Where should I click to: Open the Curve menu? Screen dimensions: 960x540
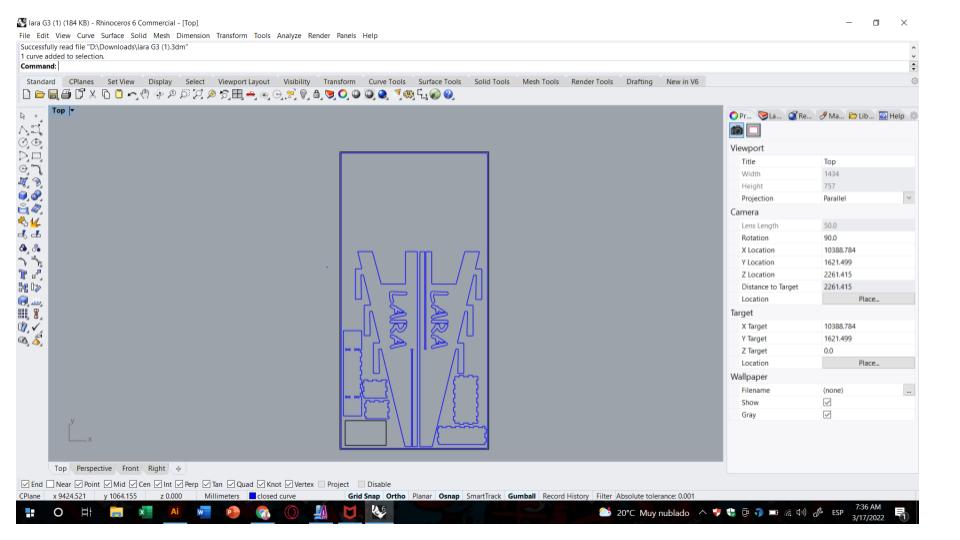point(85,36)
